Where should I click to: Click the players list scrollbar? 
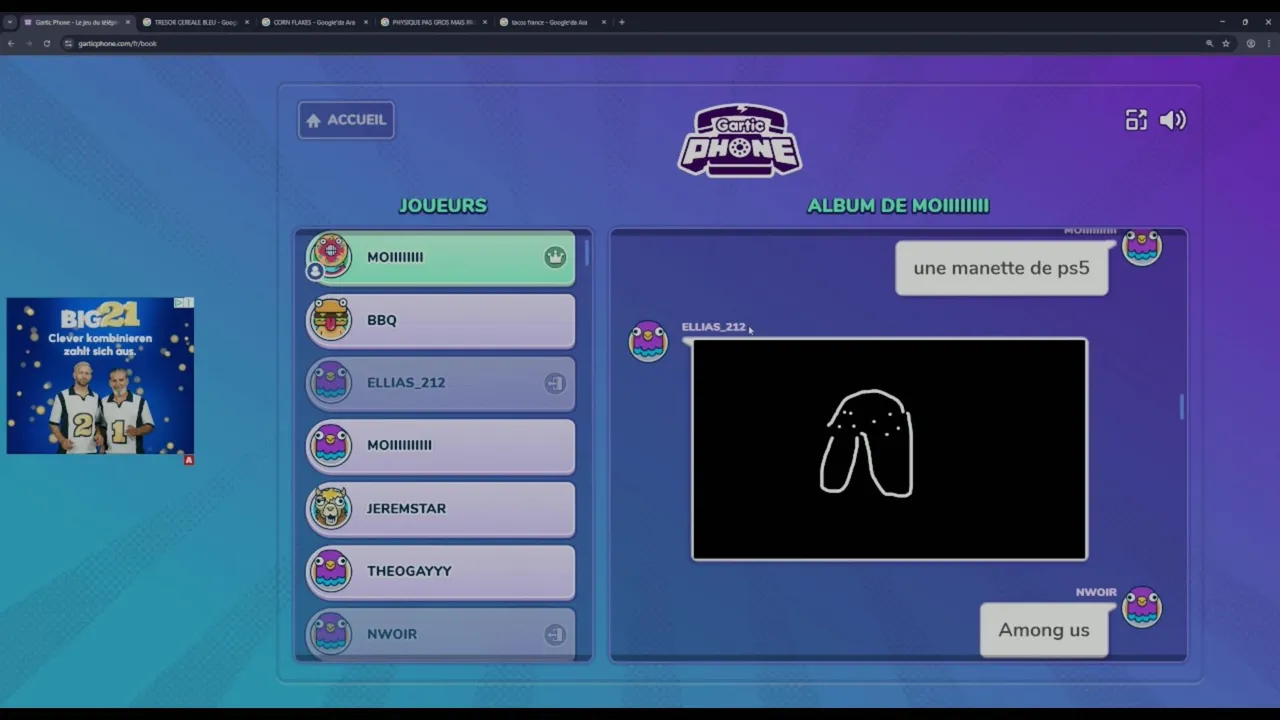click(x=587, y=252)
